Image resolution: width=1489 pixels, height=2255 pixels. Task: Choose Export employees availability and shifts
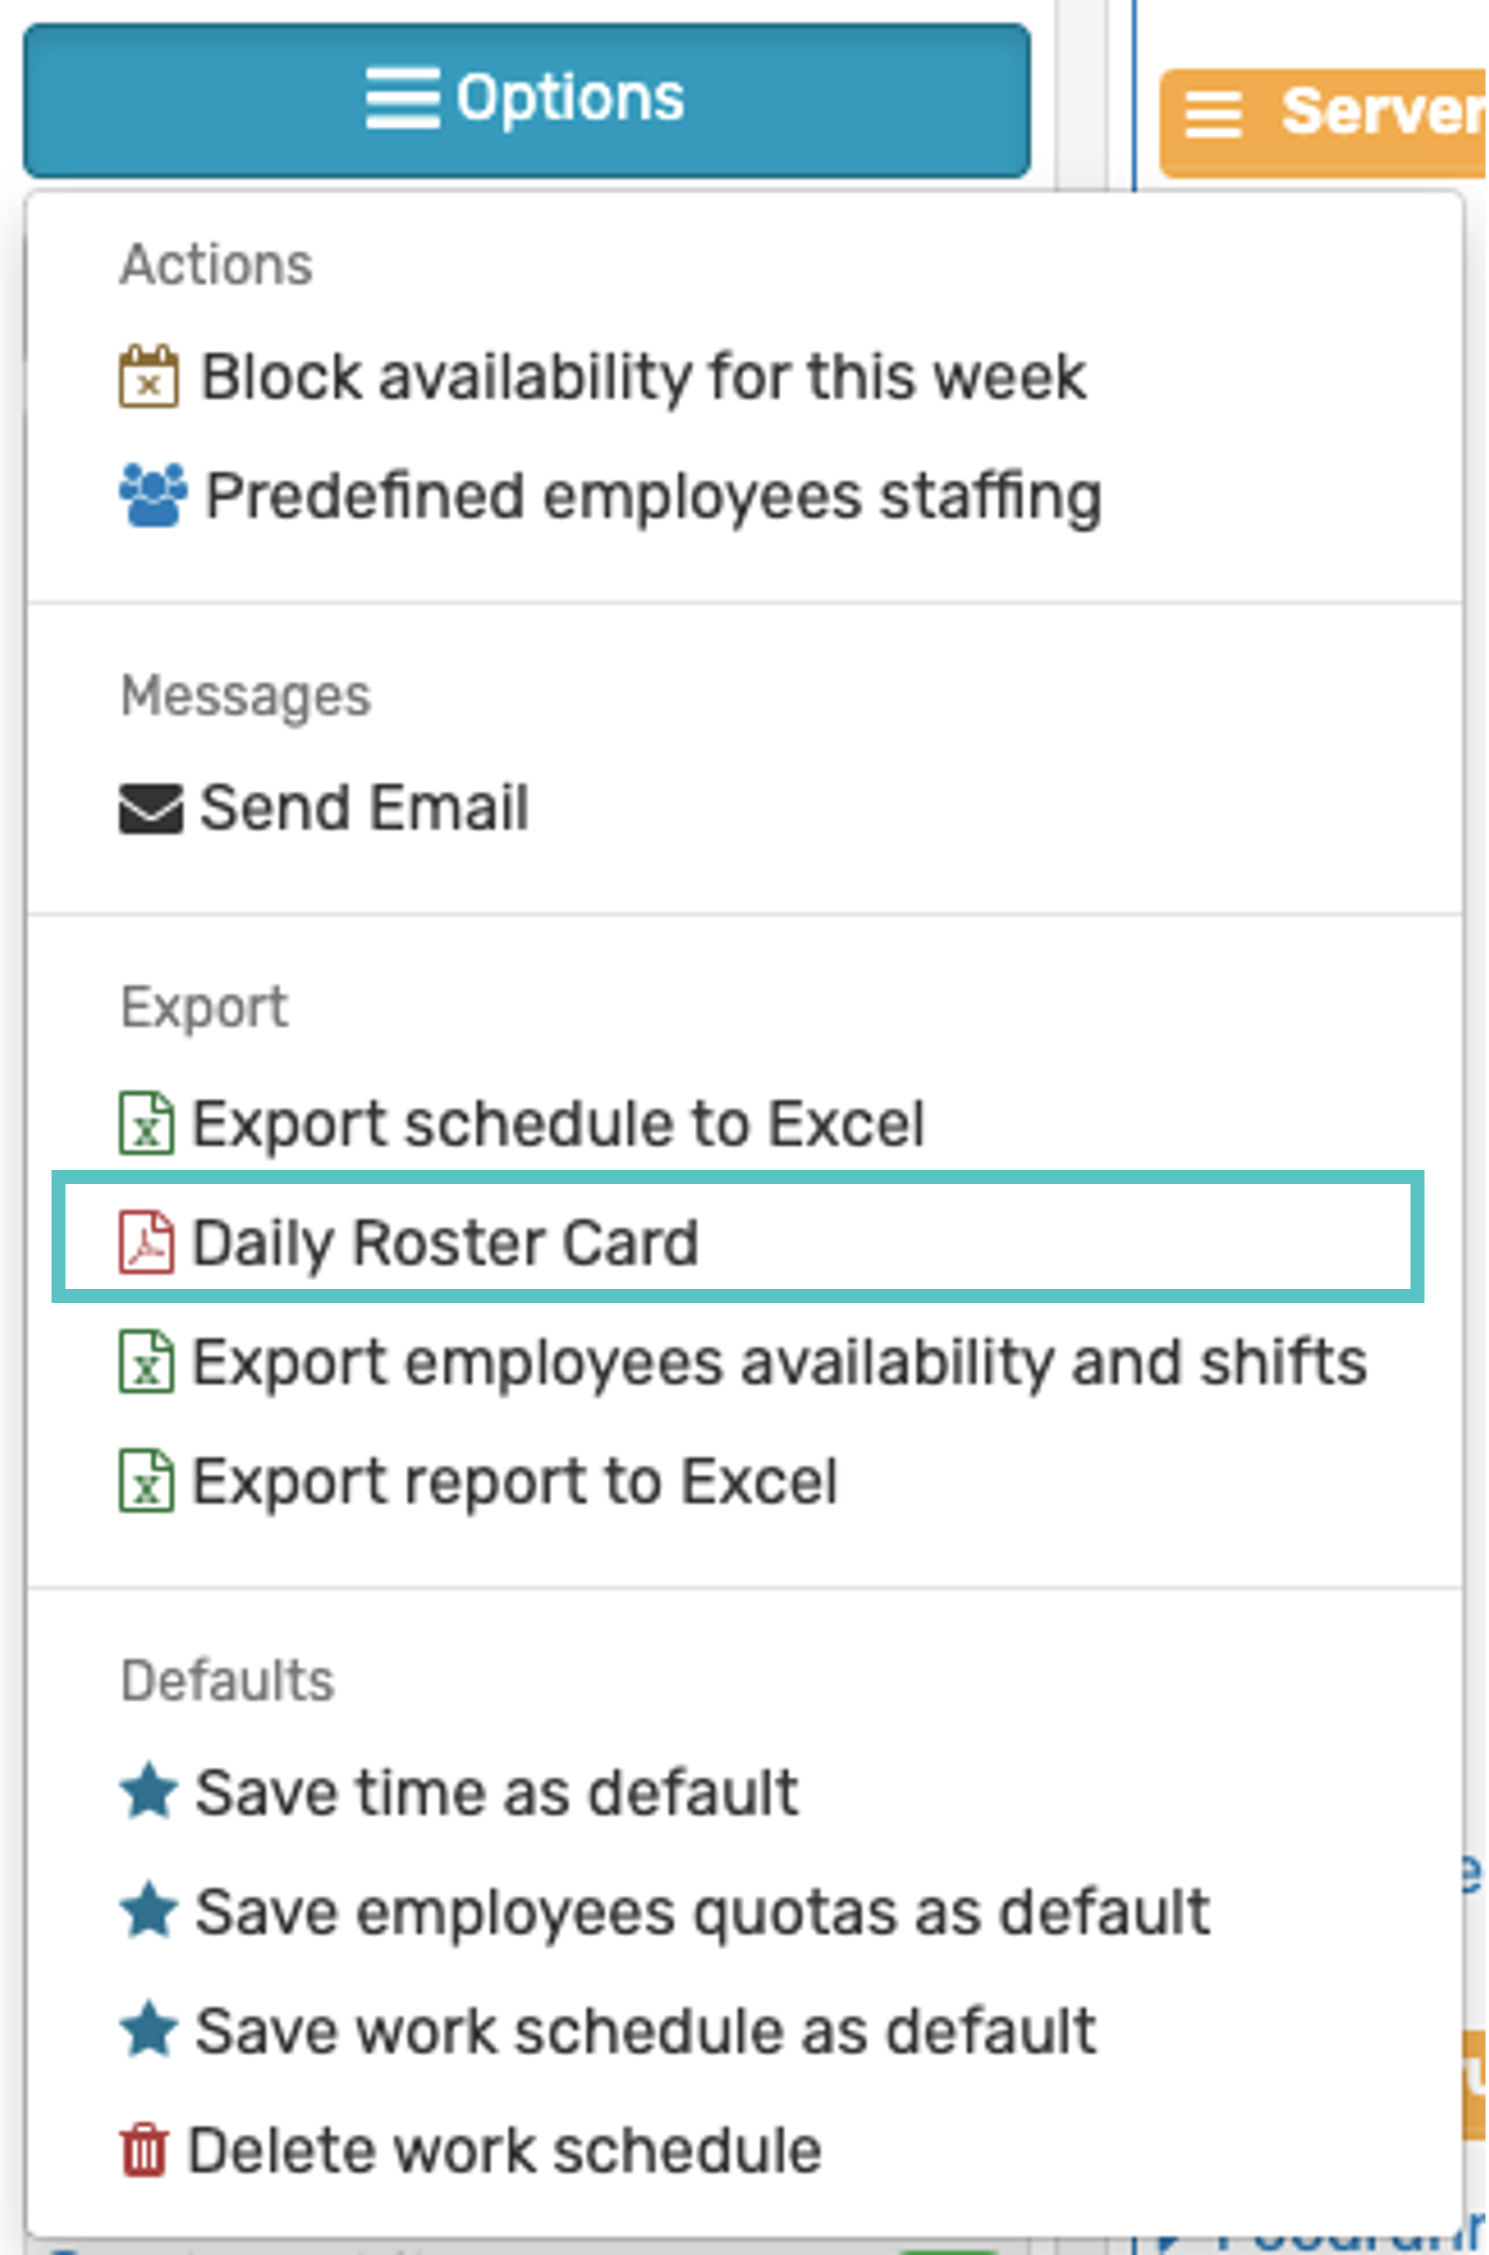point(779,1362)
